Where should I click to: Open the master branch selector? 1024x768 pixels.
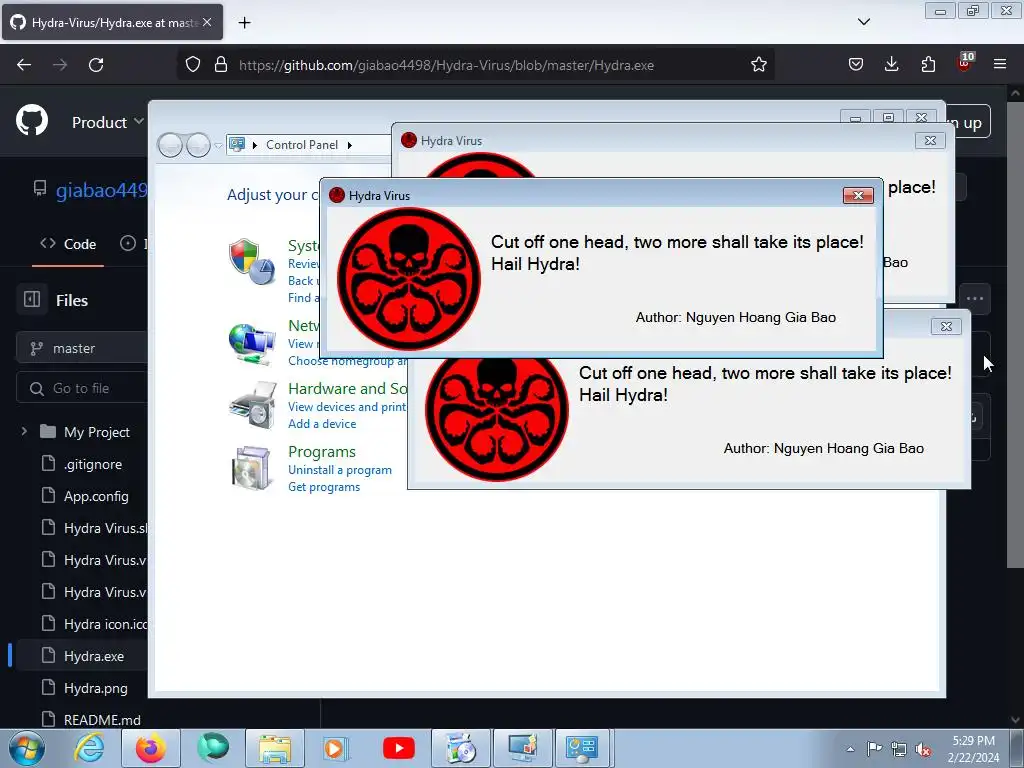coord(82,348)
